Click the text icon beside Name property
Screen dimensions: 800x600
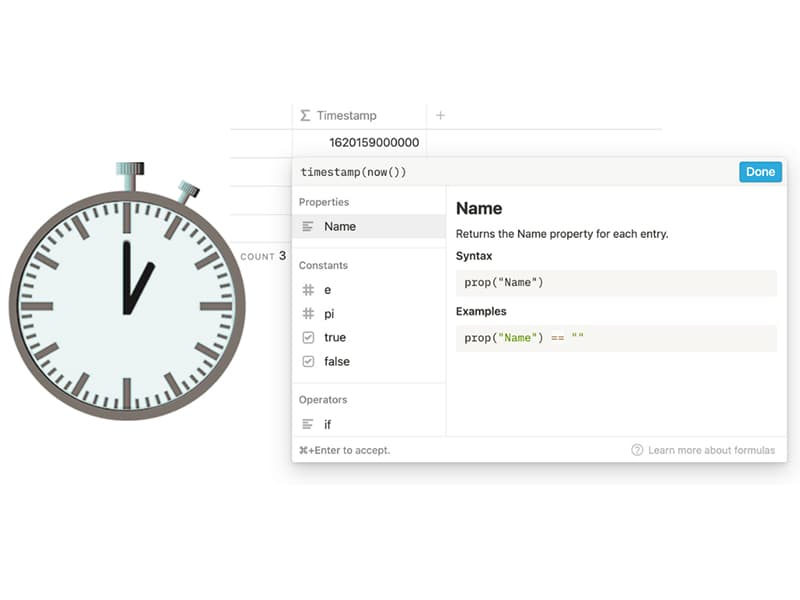coord(308,227)
